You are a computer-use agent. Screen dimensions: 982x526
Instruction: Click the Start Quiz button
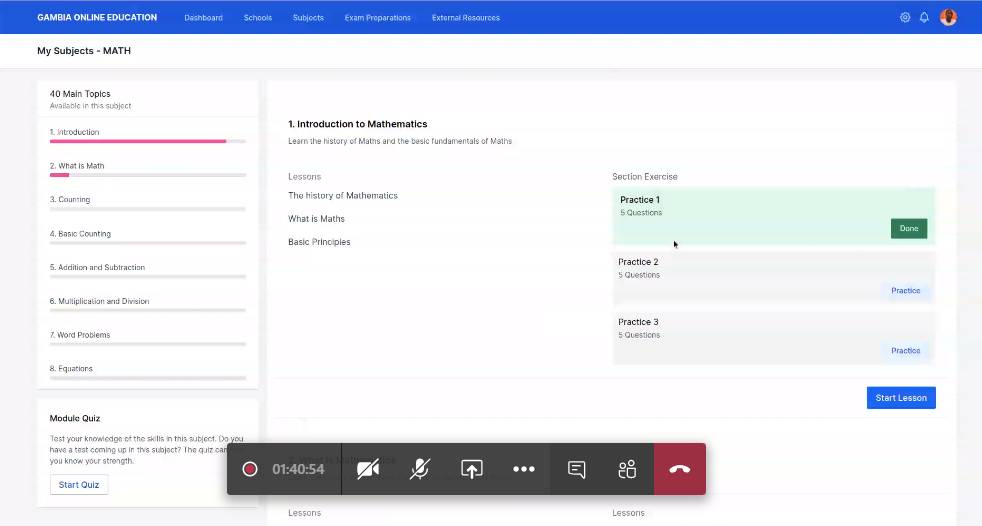79,485
